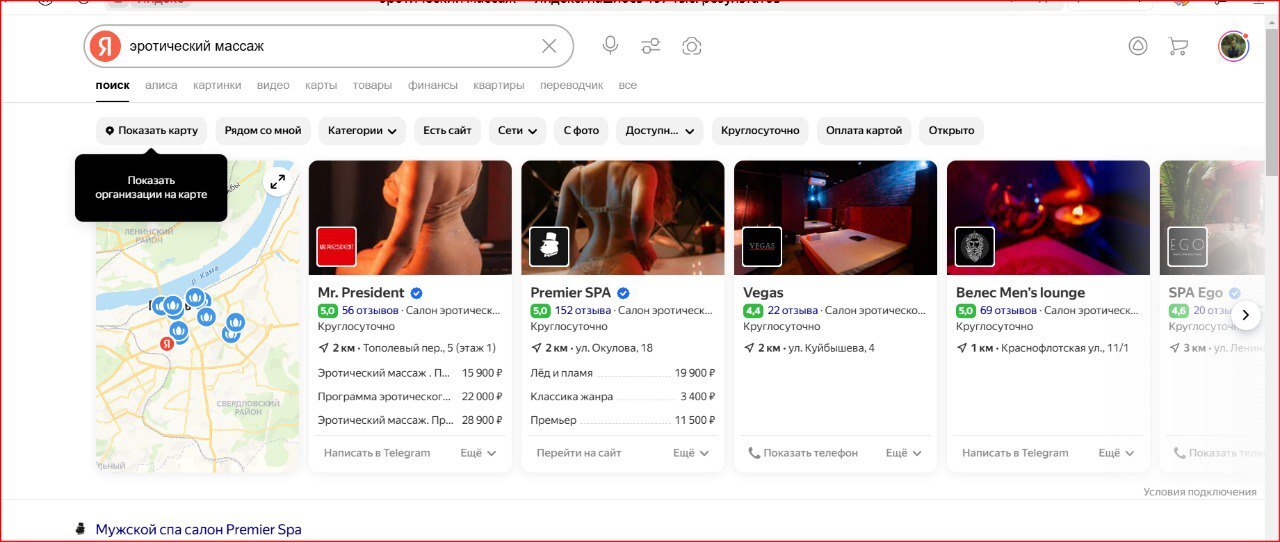Viewport: 1280px width, 542px height.
Task: Click Перейти на сайт on Premier SPA card
Action: pos(579,453)
